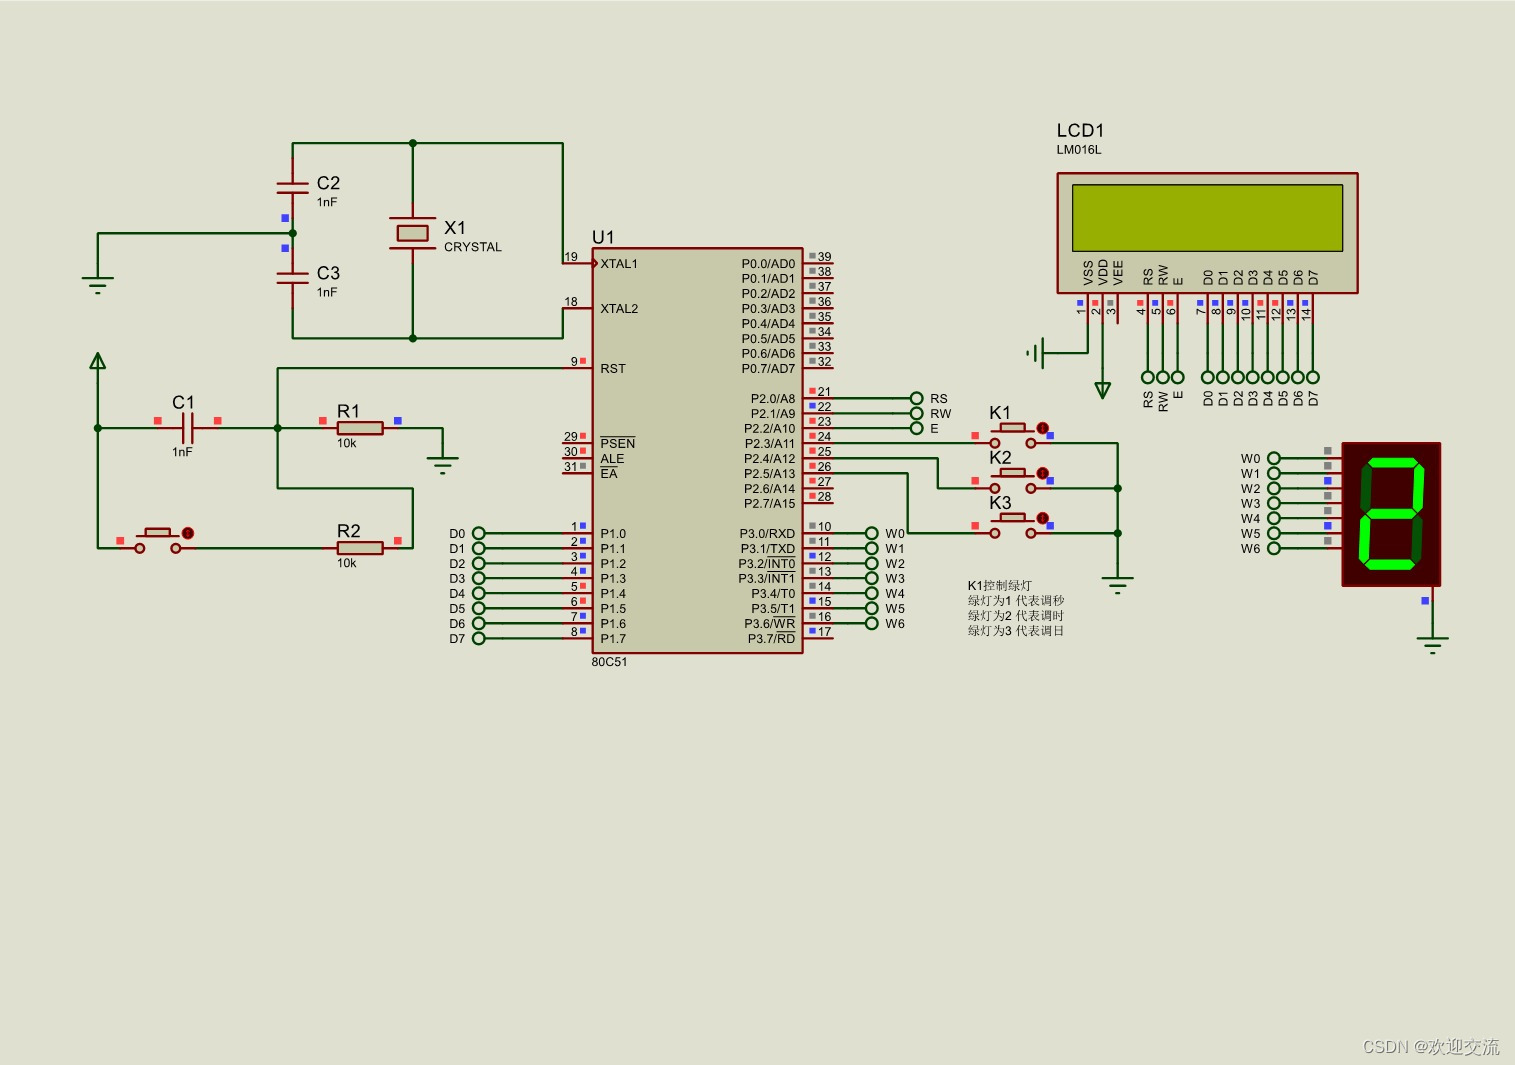The image size is (1515, 1065).
Task: Toggle the red latch dot on K1
Action: 1042,428
